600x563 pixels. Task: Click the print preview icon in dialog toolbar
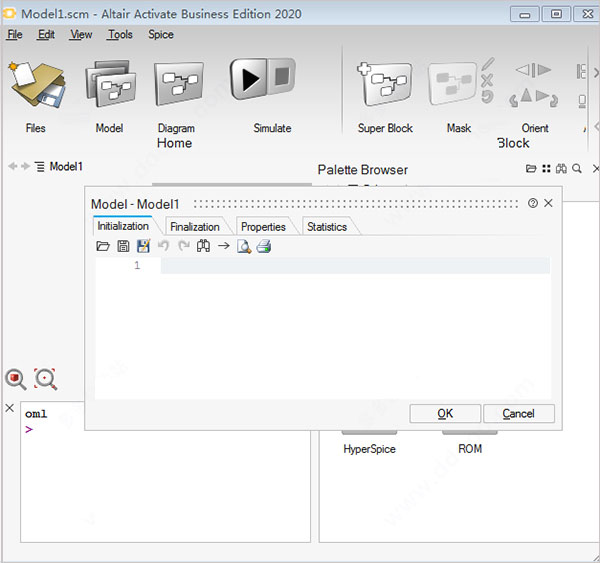click(244, 246)
